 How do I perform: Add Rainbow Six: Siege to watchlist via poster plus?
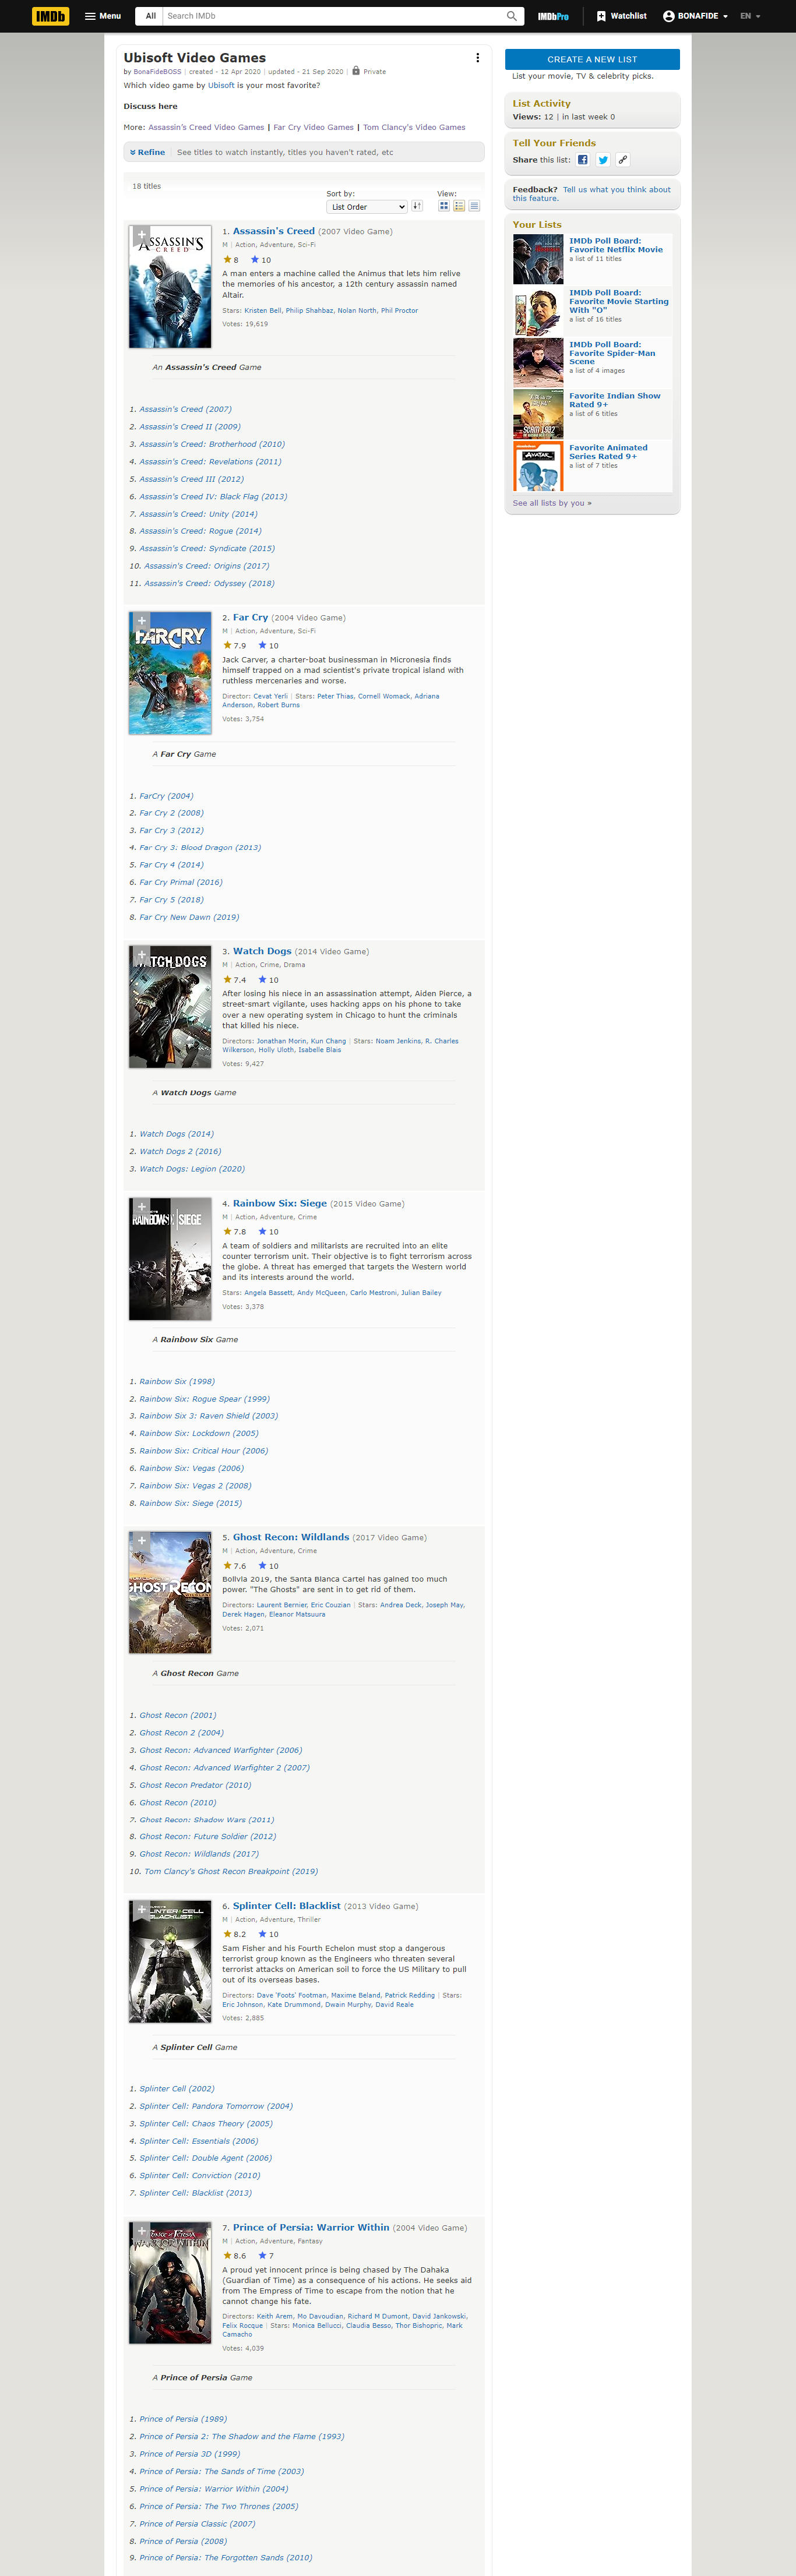click(141, 1207)
